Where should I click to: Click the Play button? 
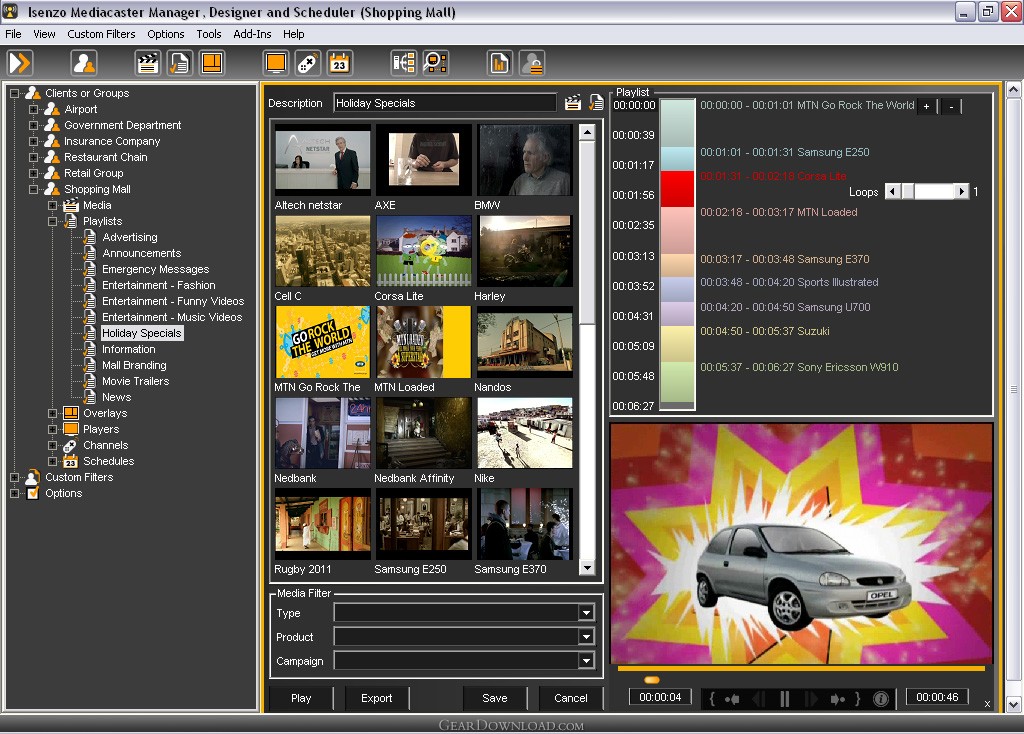tap(301, 698)
